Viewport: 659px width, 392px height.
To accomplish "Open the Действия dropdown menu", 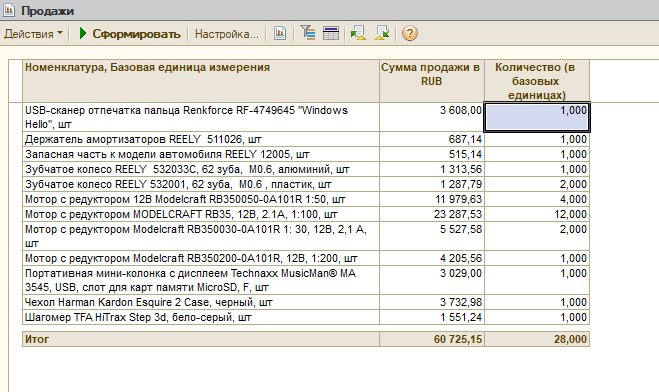I will click(x=33, y=34).
